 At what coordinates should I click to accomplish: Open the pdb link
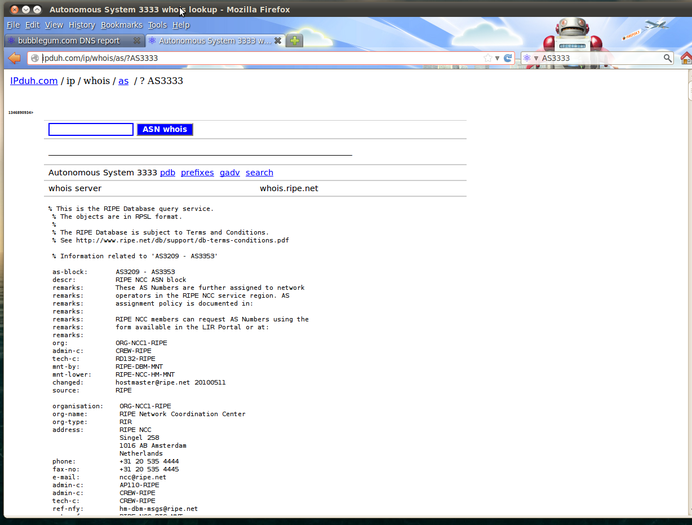point(167,172)
